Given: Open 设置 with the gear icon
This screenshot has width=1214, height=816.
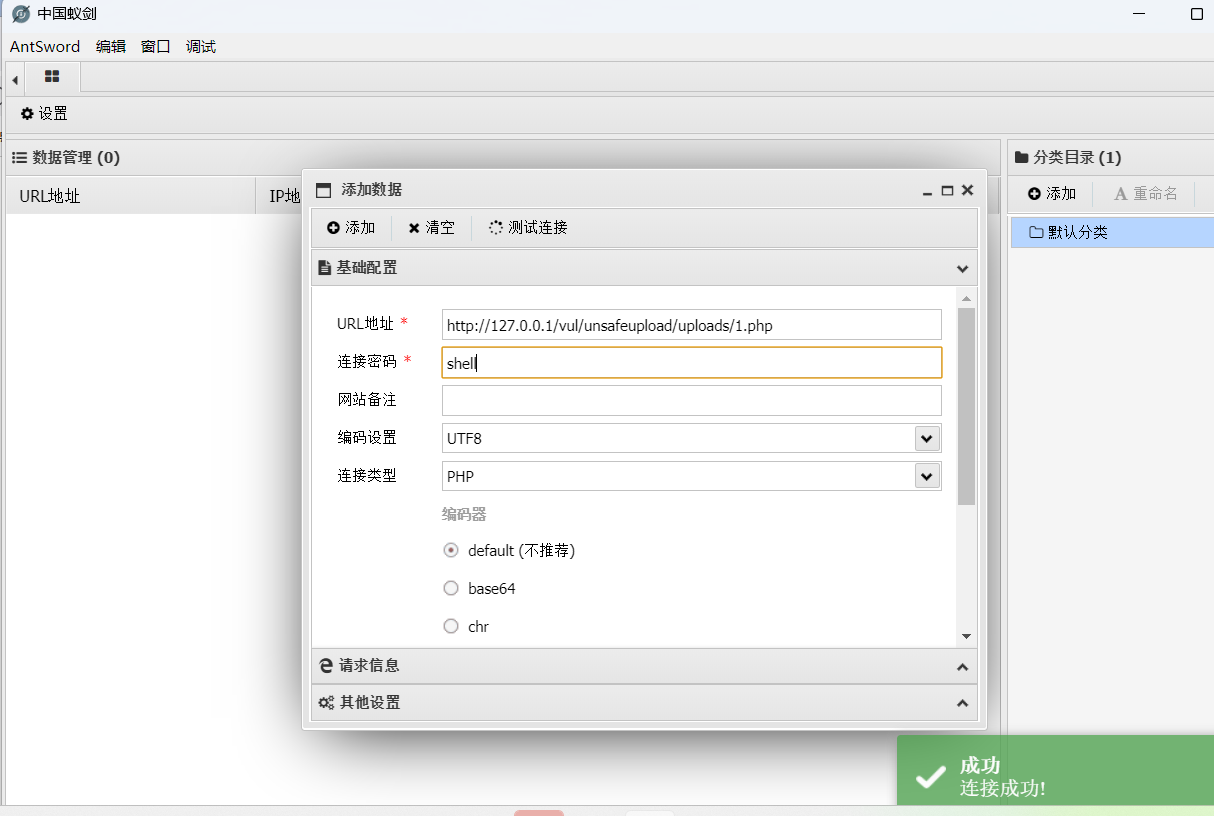Looking at the screenshot, I should pyautogui.click(x=44, y=114).
